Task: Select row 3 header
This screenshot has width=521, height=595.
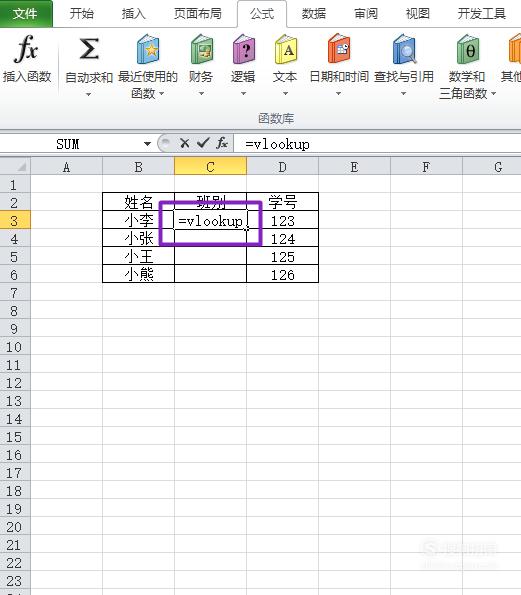Action: click(15, 220)
